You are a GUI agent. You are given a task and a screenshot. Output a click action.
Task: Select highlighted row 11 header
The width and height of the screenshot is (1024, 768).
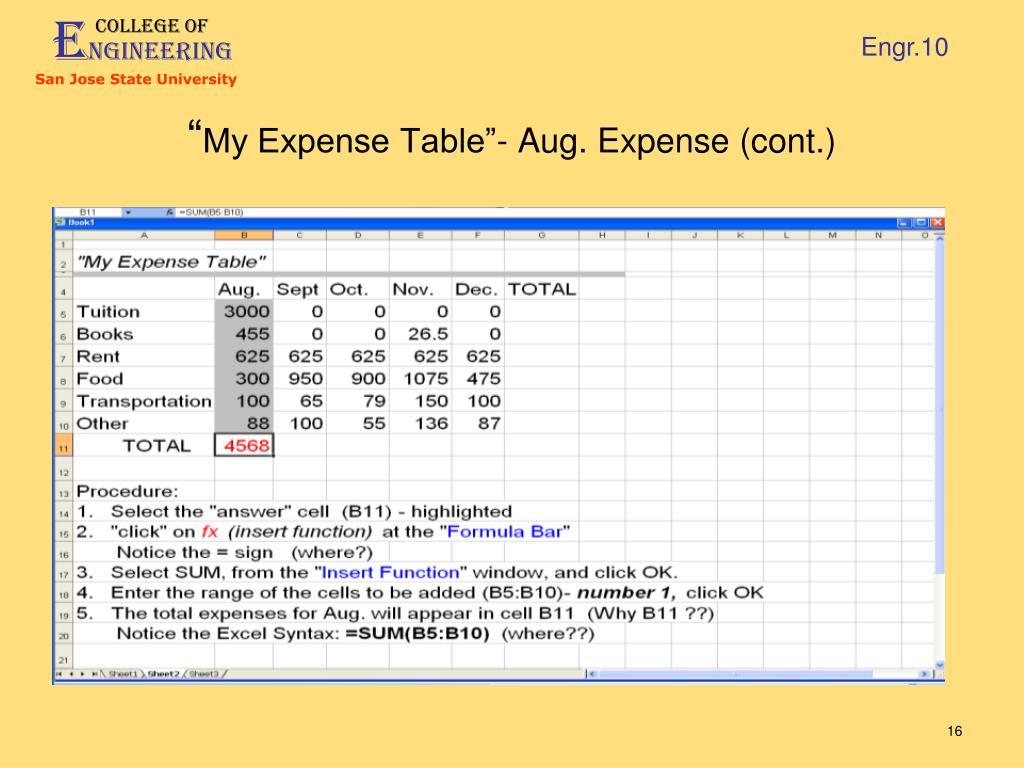pyautogui.click(x=63, y=447)
